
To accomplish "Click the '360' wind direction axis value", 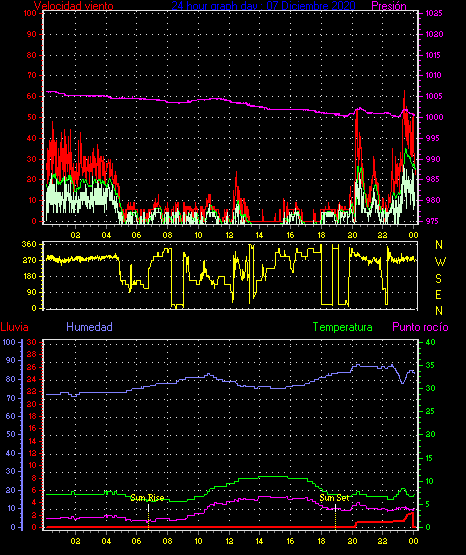I will 29,244.
